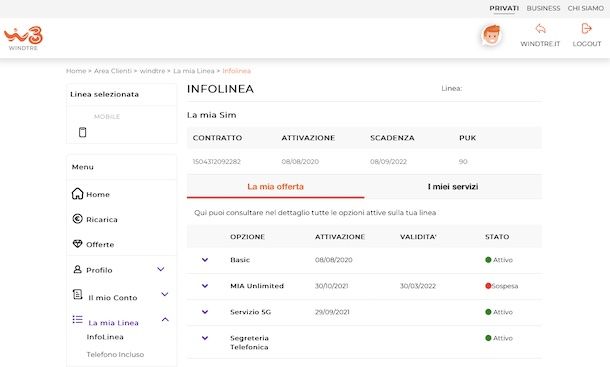Image resolution: width=610 pixels, height=367 pixels.
Task: Click La mia Linea breadcrumb link
Action: coord(194,71)
